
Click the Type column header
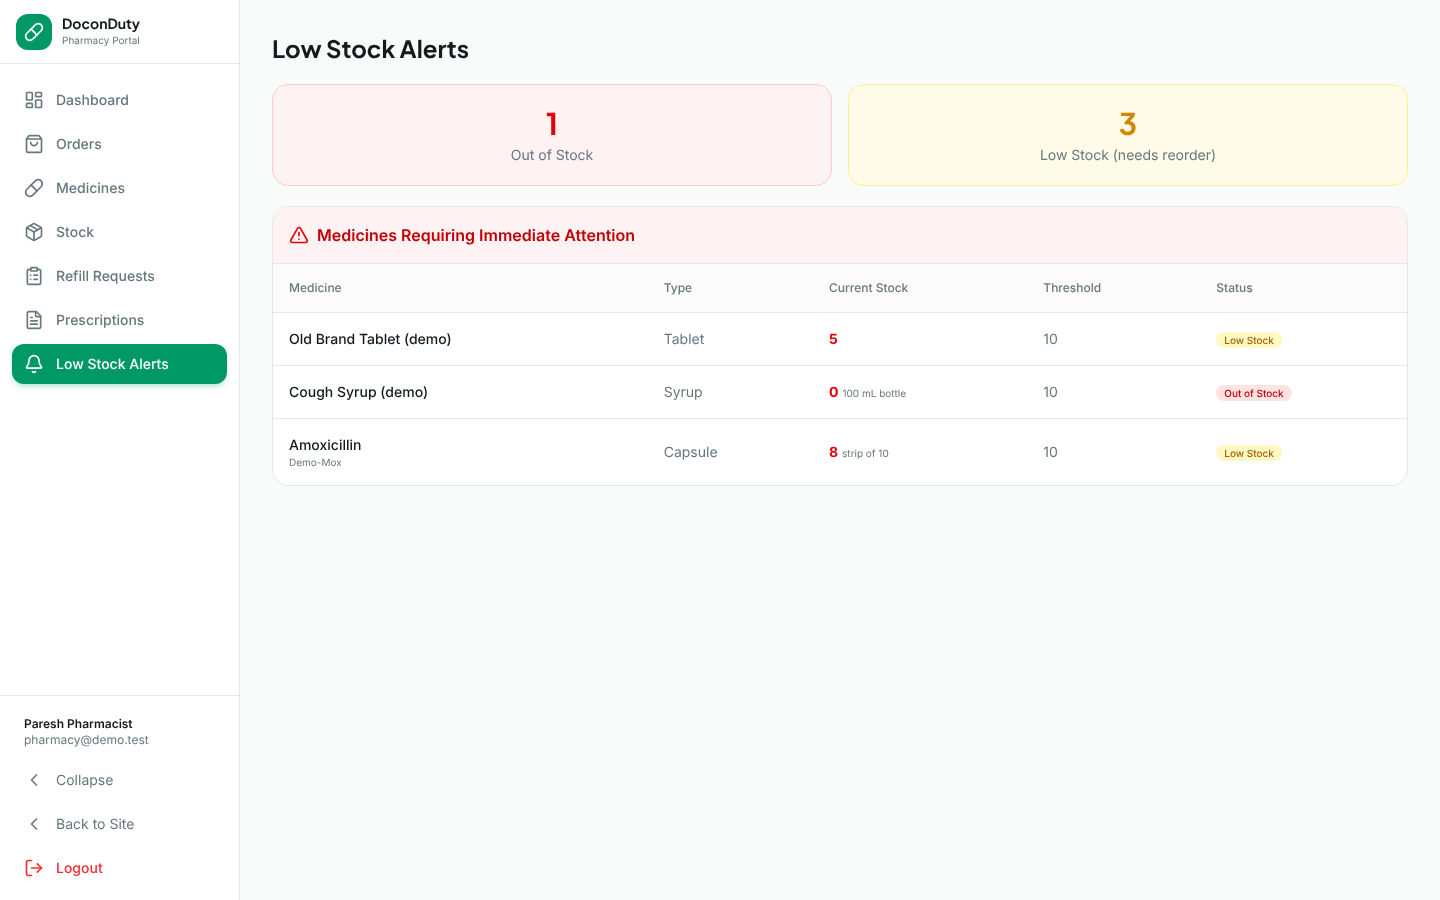(x=678, y=288)
